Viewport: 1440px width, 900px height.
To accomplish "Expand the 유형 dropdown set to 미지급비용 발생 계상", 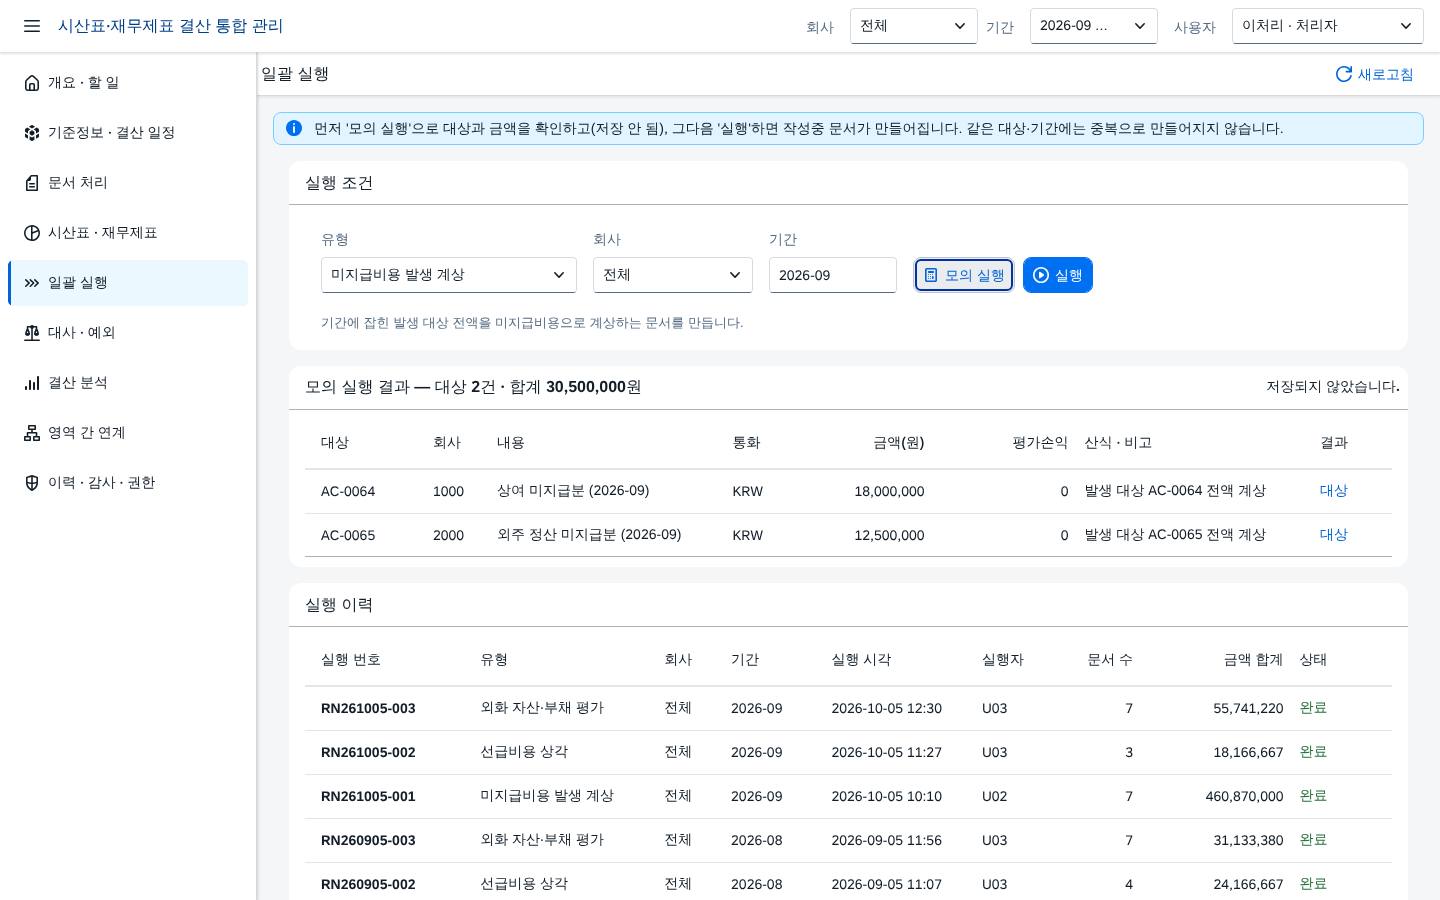I will tap(449, 275).
